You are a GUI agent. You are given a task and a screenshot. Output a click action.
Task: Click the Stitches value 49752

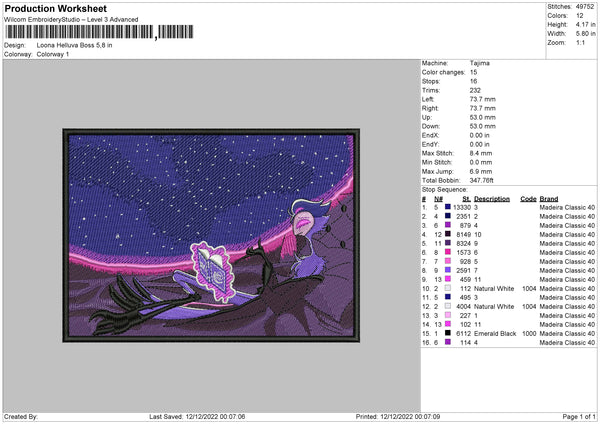pyautogui.click(x=585, y=7)
